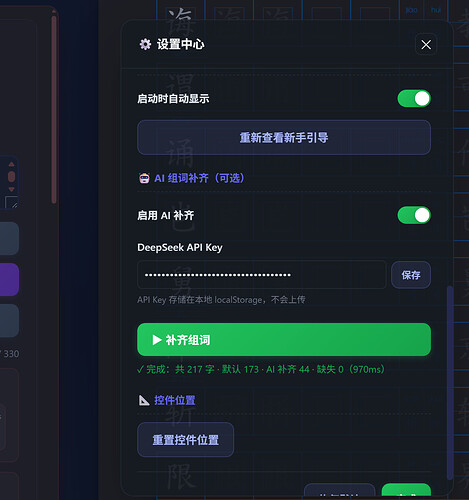Image resolution: width=469 pixels, height=500 pixels.
Task: Click the 重新查看新手引导 button
Action: (x=284, y=137)
